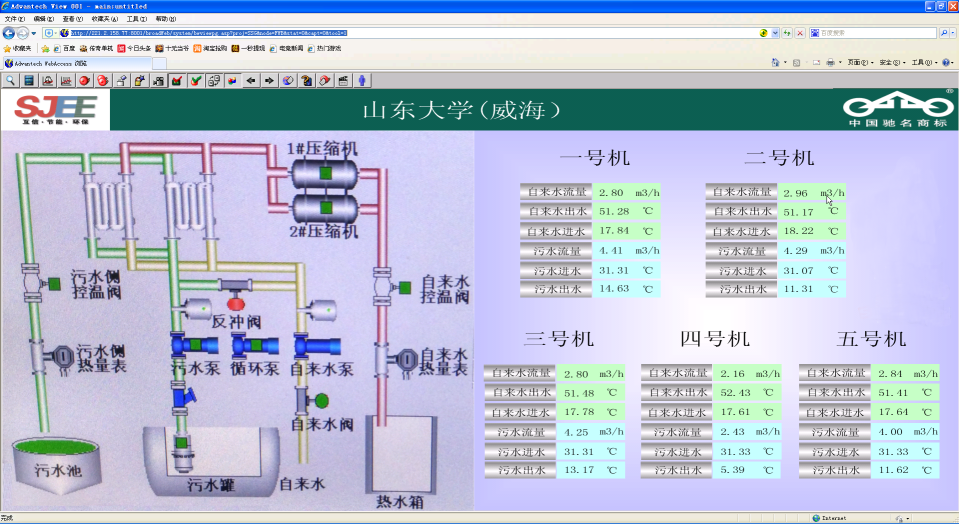This screenshot has width=959, height=524.
Task: Click the red 反冲阀 valve indicator
Action: click(x=237, y=303)
